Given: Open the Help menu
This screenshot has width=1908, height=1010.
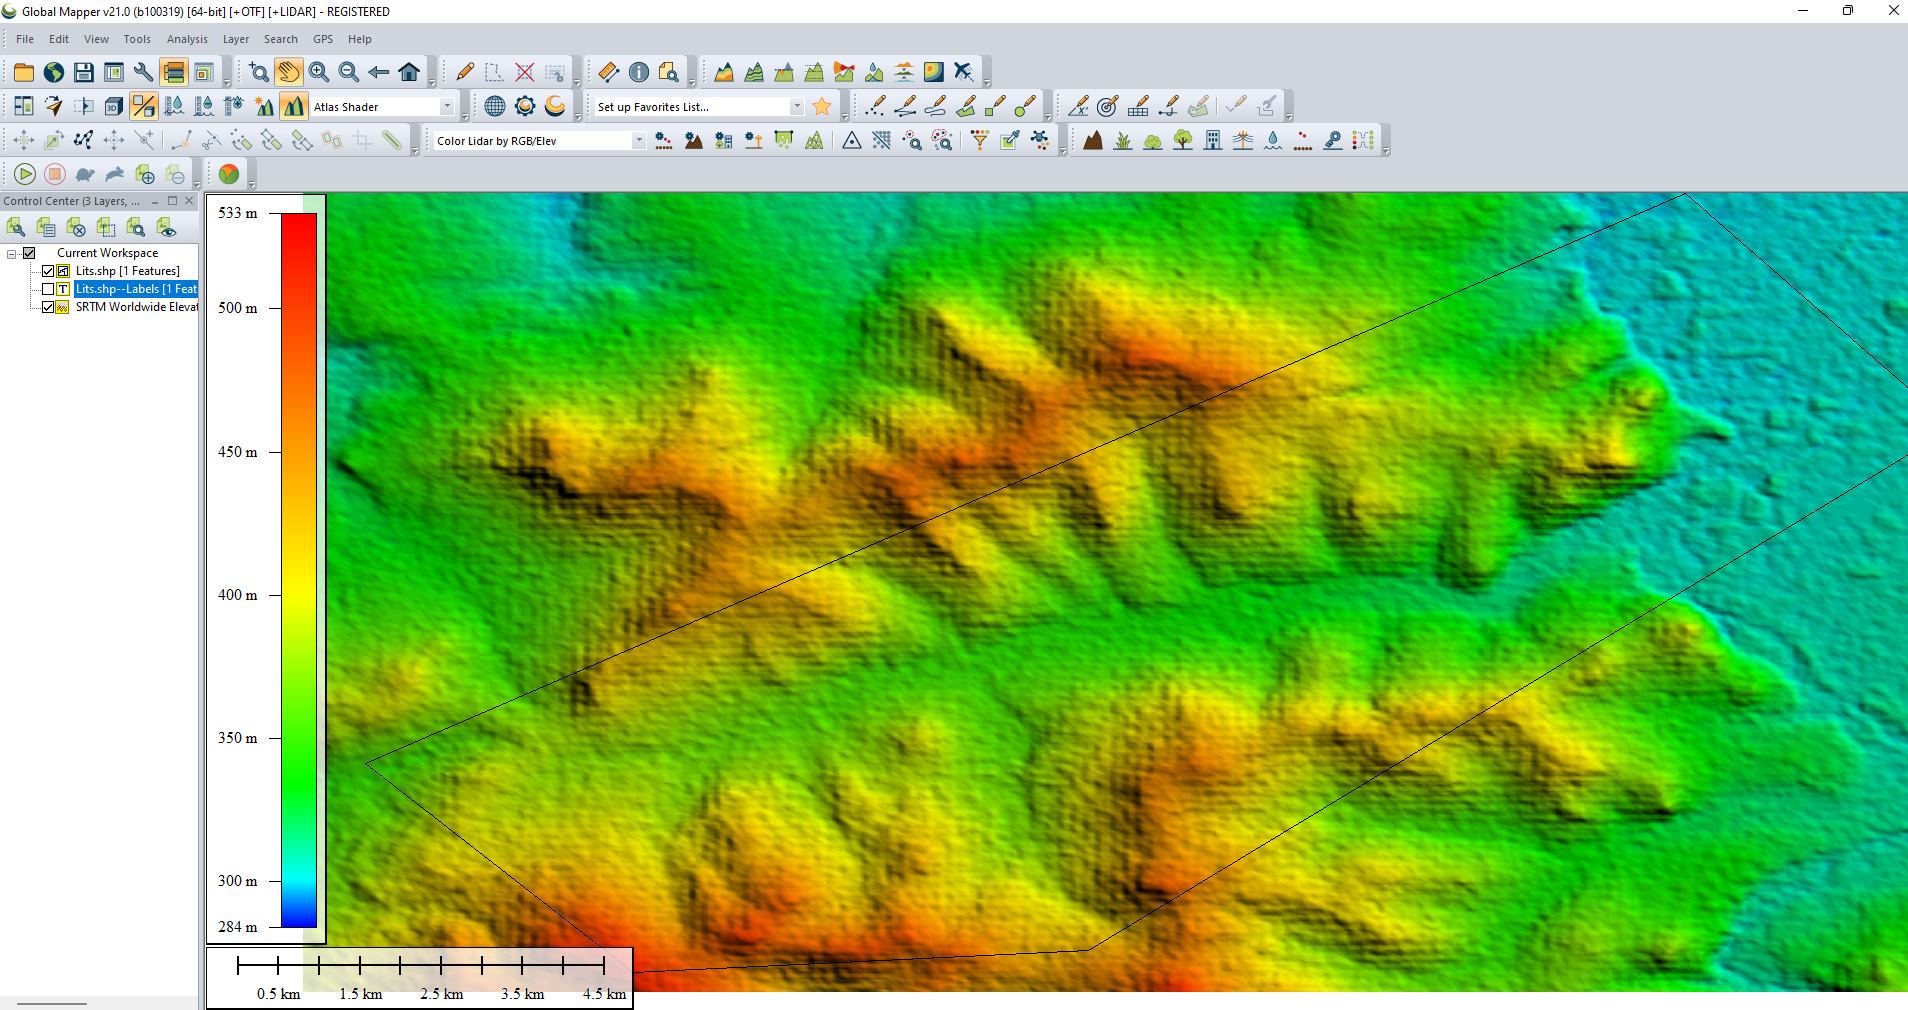Looking at the screenshot, I should coord(360,39).
